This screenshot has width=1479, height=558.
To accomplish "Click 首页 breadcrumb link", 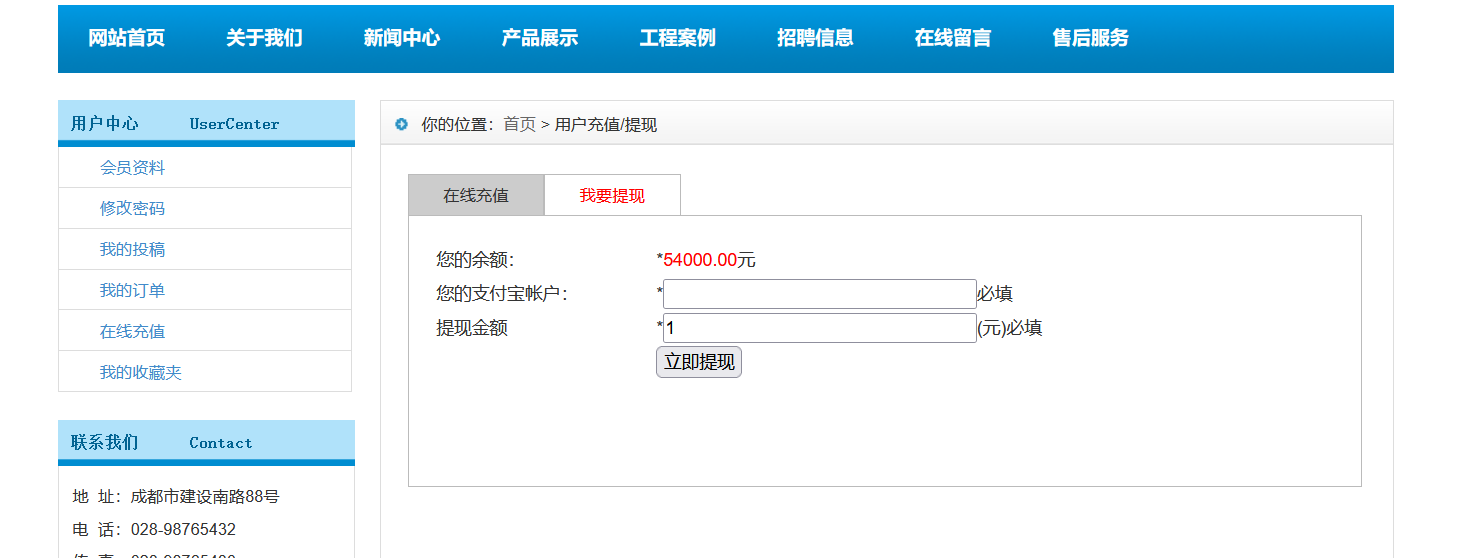I will [x=519, y=125].
